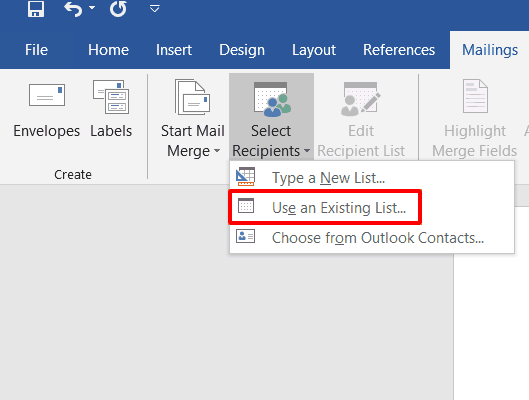Select Use an Existing List option
This screenshot has height=400, width=529.
(372, 207)
